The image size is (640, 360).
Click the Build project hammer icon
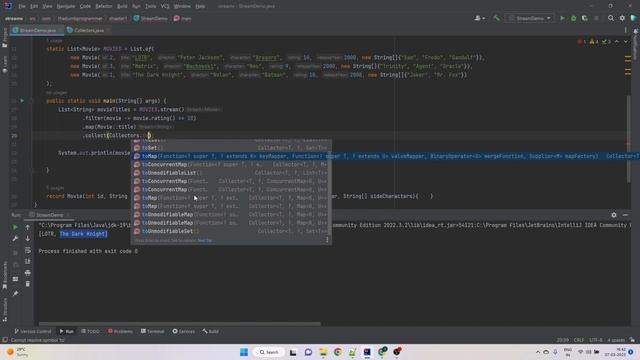pos(496,18)
